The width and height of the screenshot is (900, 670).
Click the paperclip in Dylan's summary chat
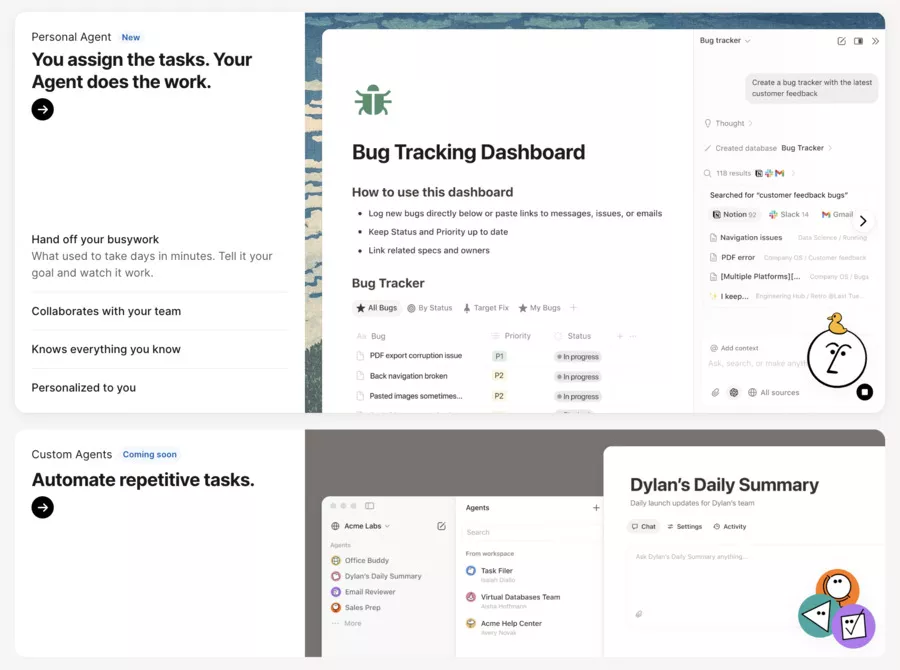tap(638, 614)
